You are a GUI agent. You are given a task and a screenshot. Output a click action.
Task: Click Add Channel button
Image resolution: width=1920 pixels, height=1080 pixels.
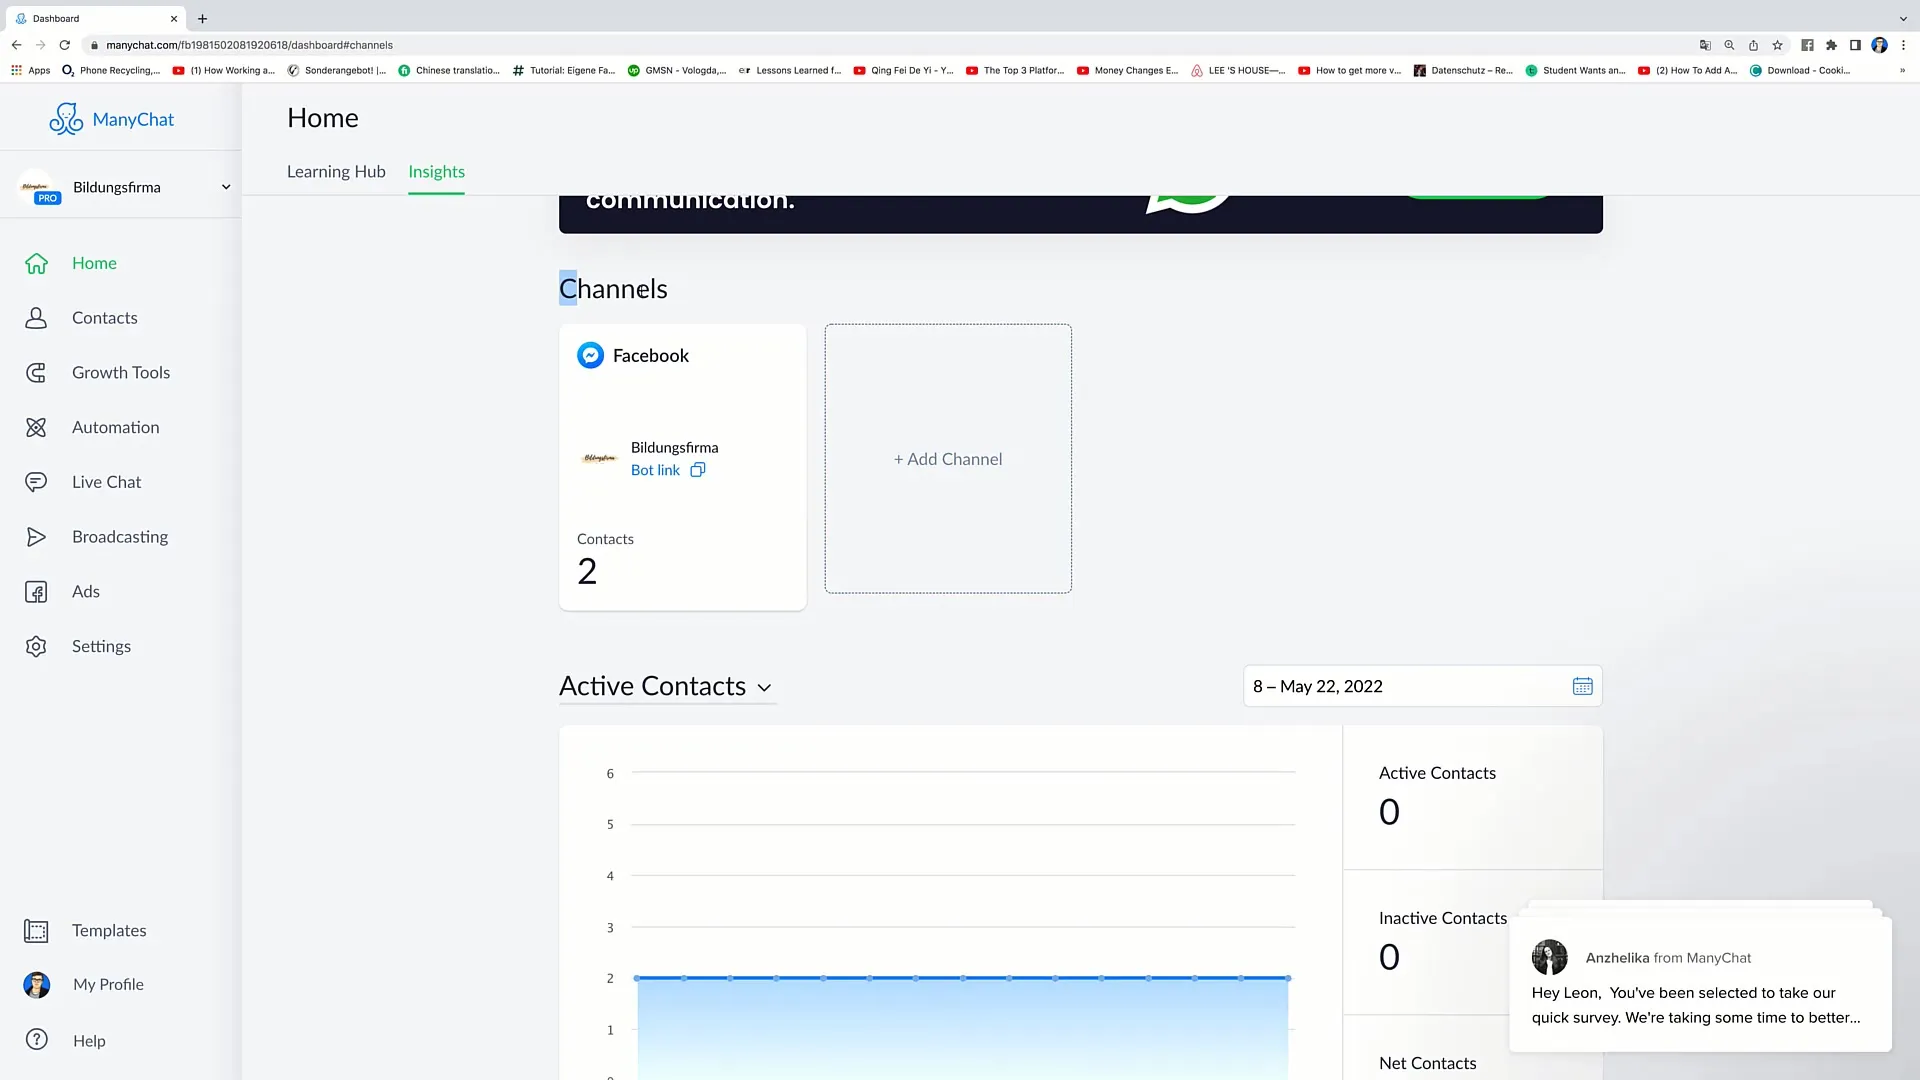tap(947, 458)
